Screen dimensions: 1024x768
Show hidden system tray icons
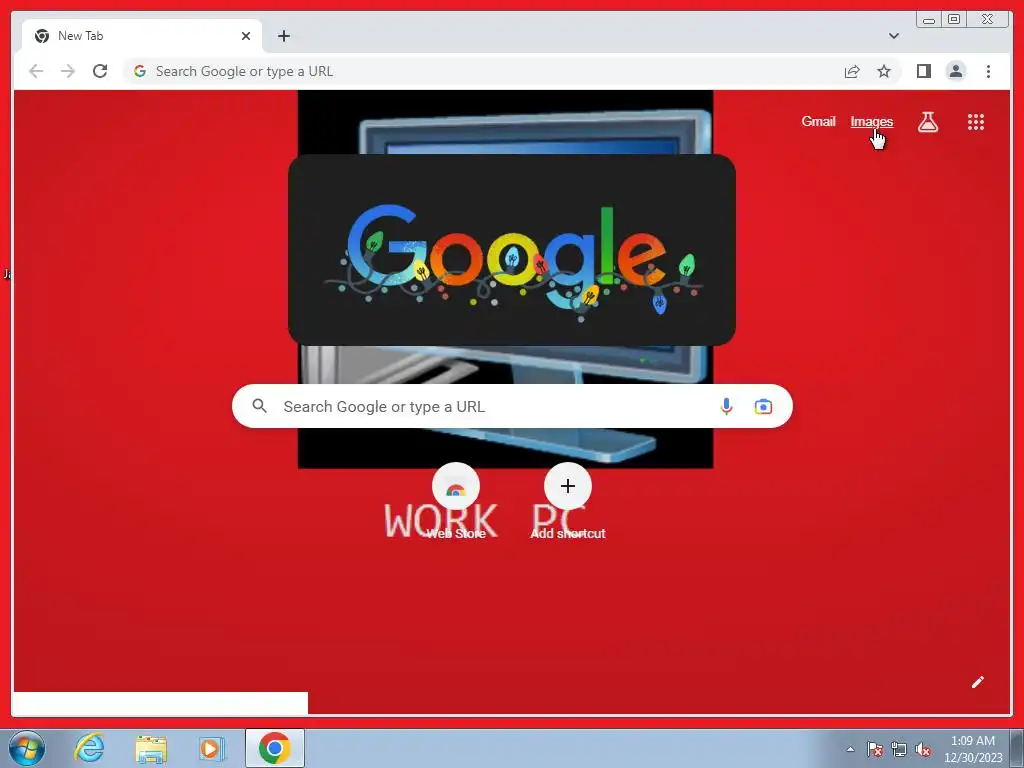[850, 749]
